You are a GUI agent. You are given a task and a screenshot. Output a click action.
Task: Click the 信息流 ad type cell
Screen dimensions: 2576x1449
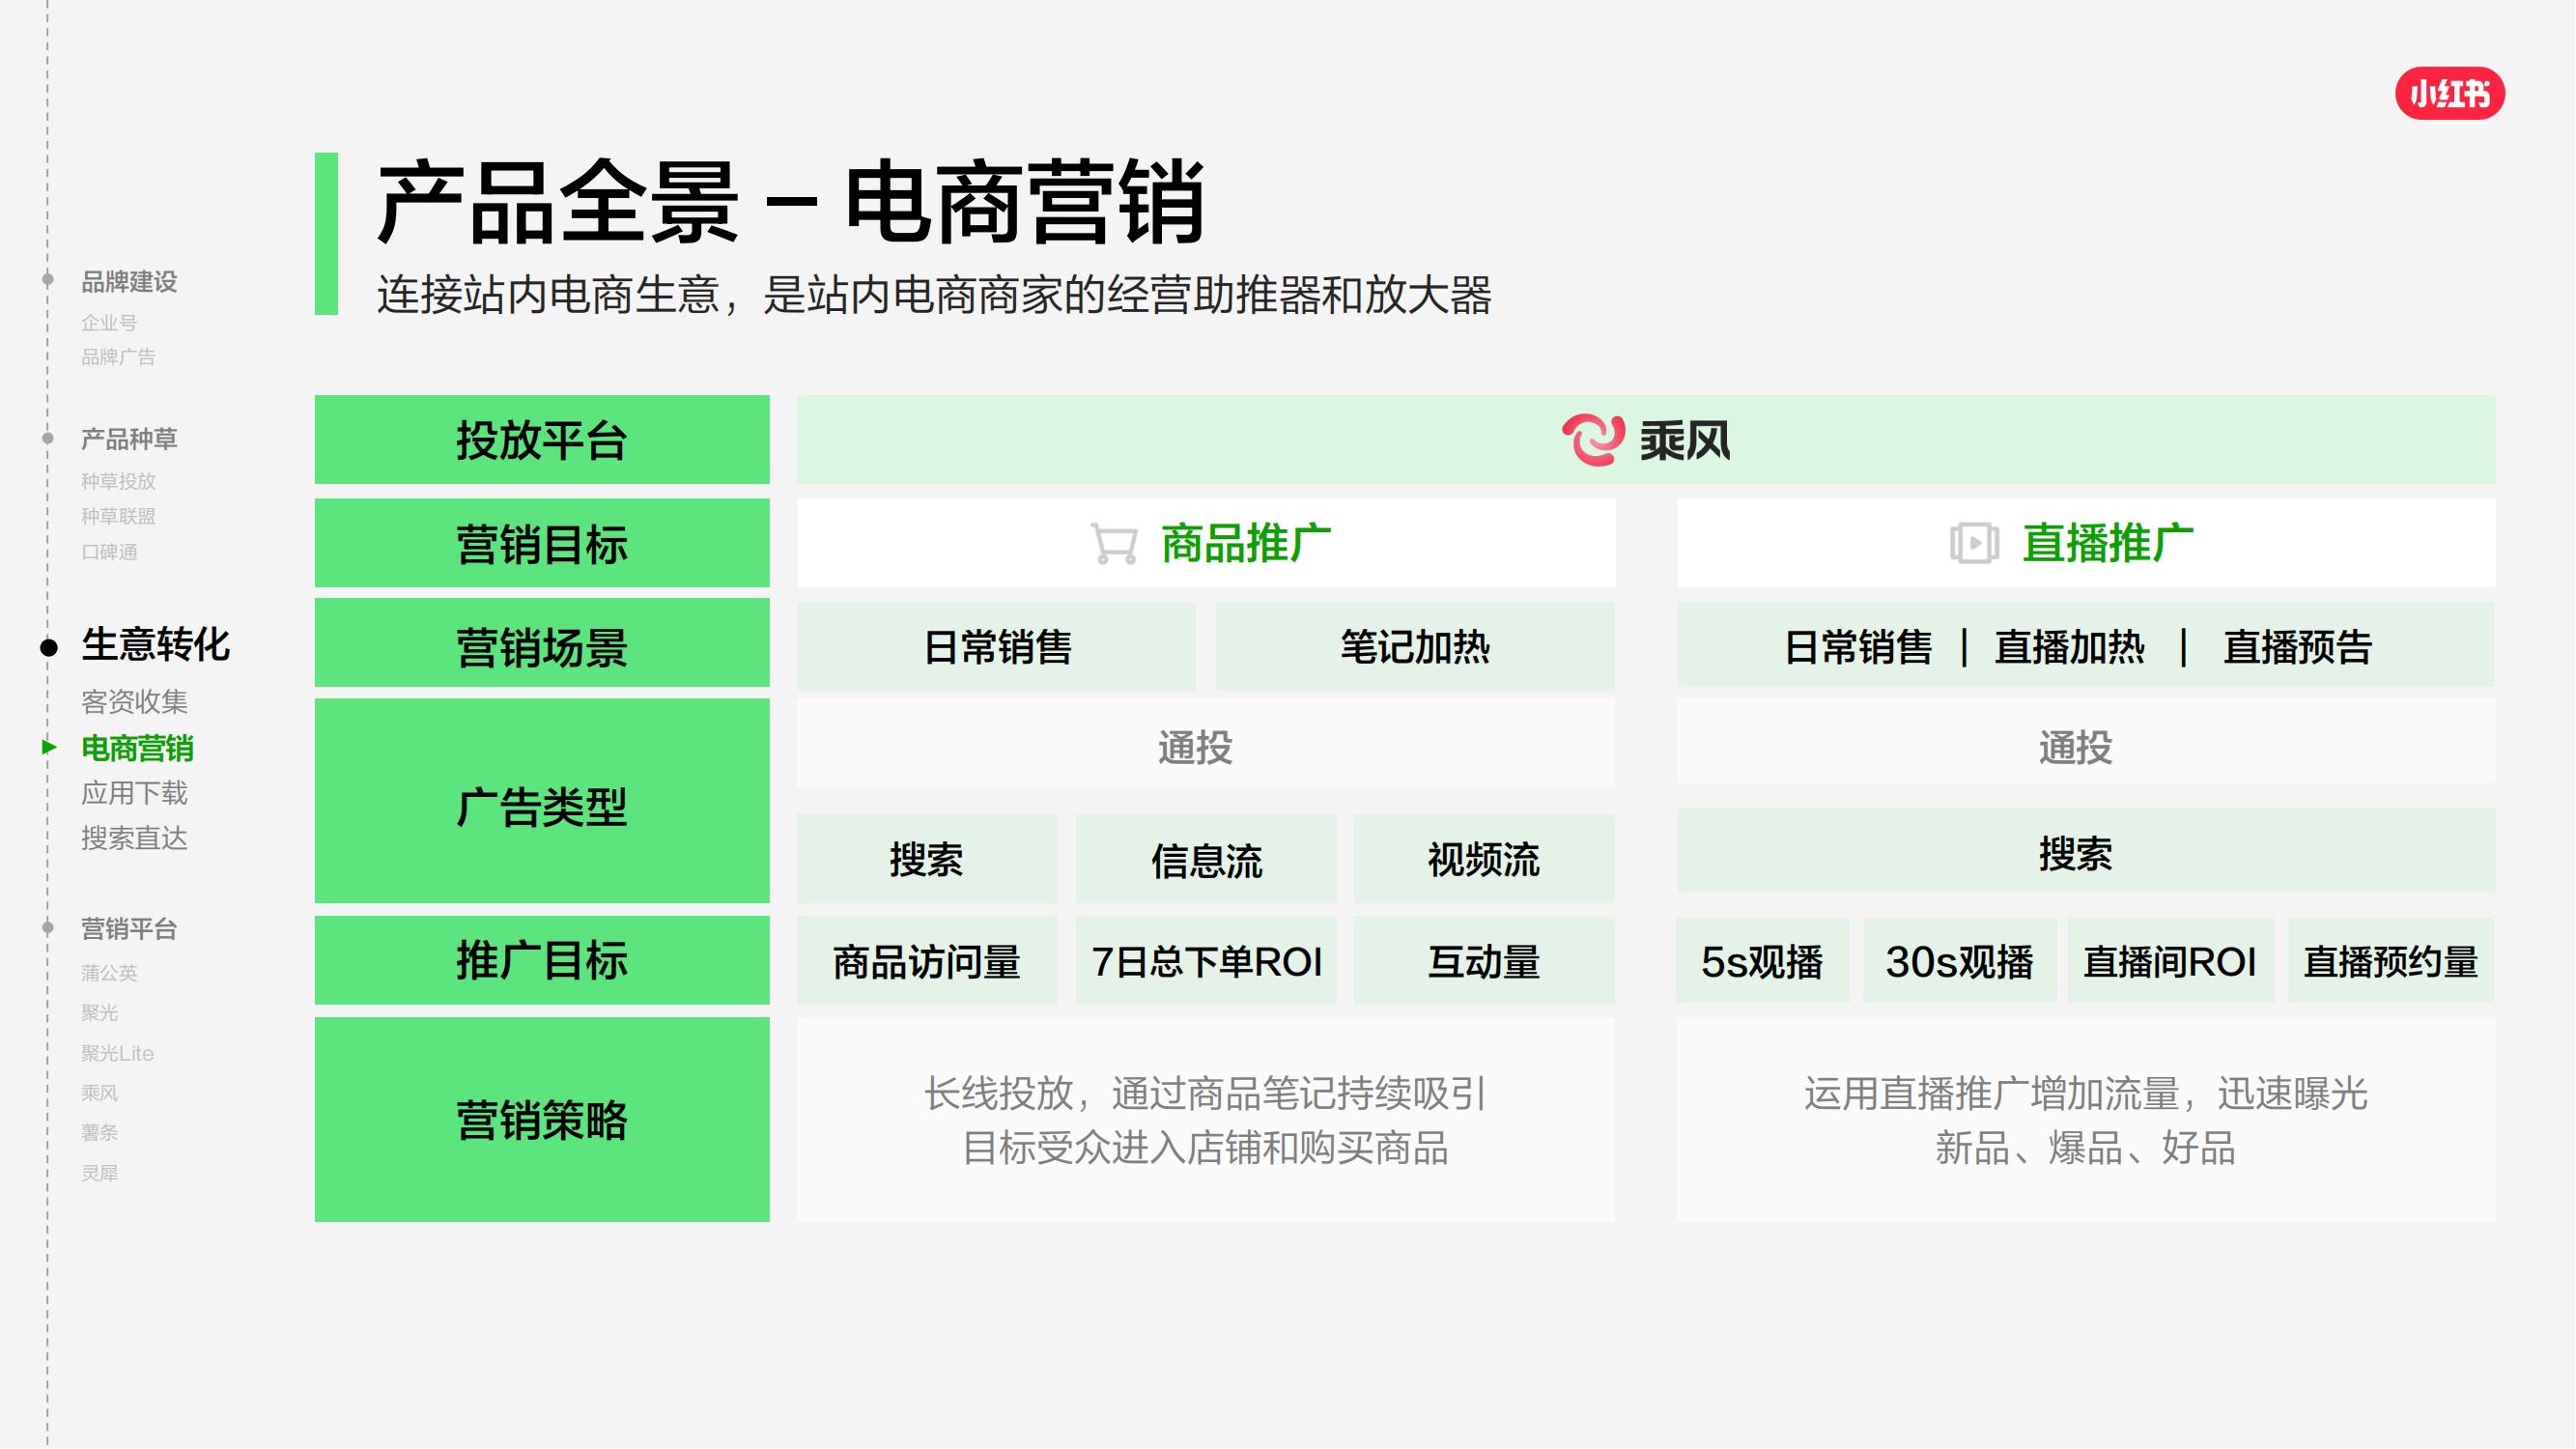point(1206,859)
